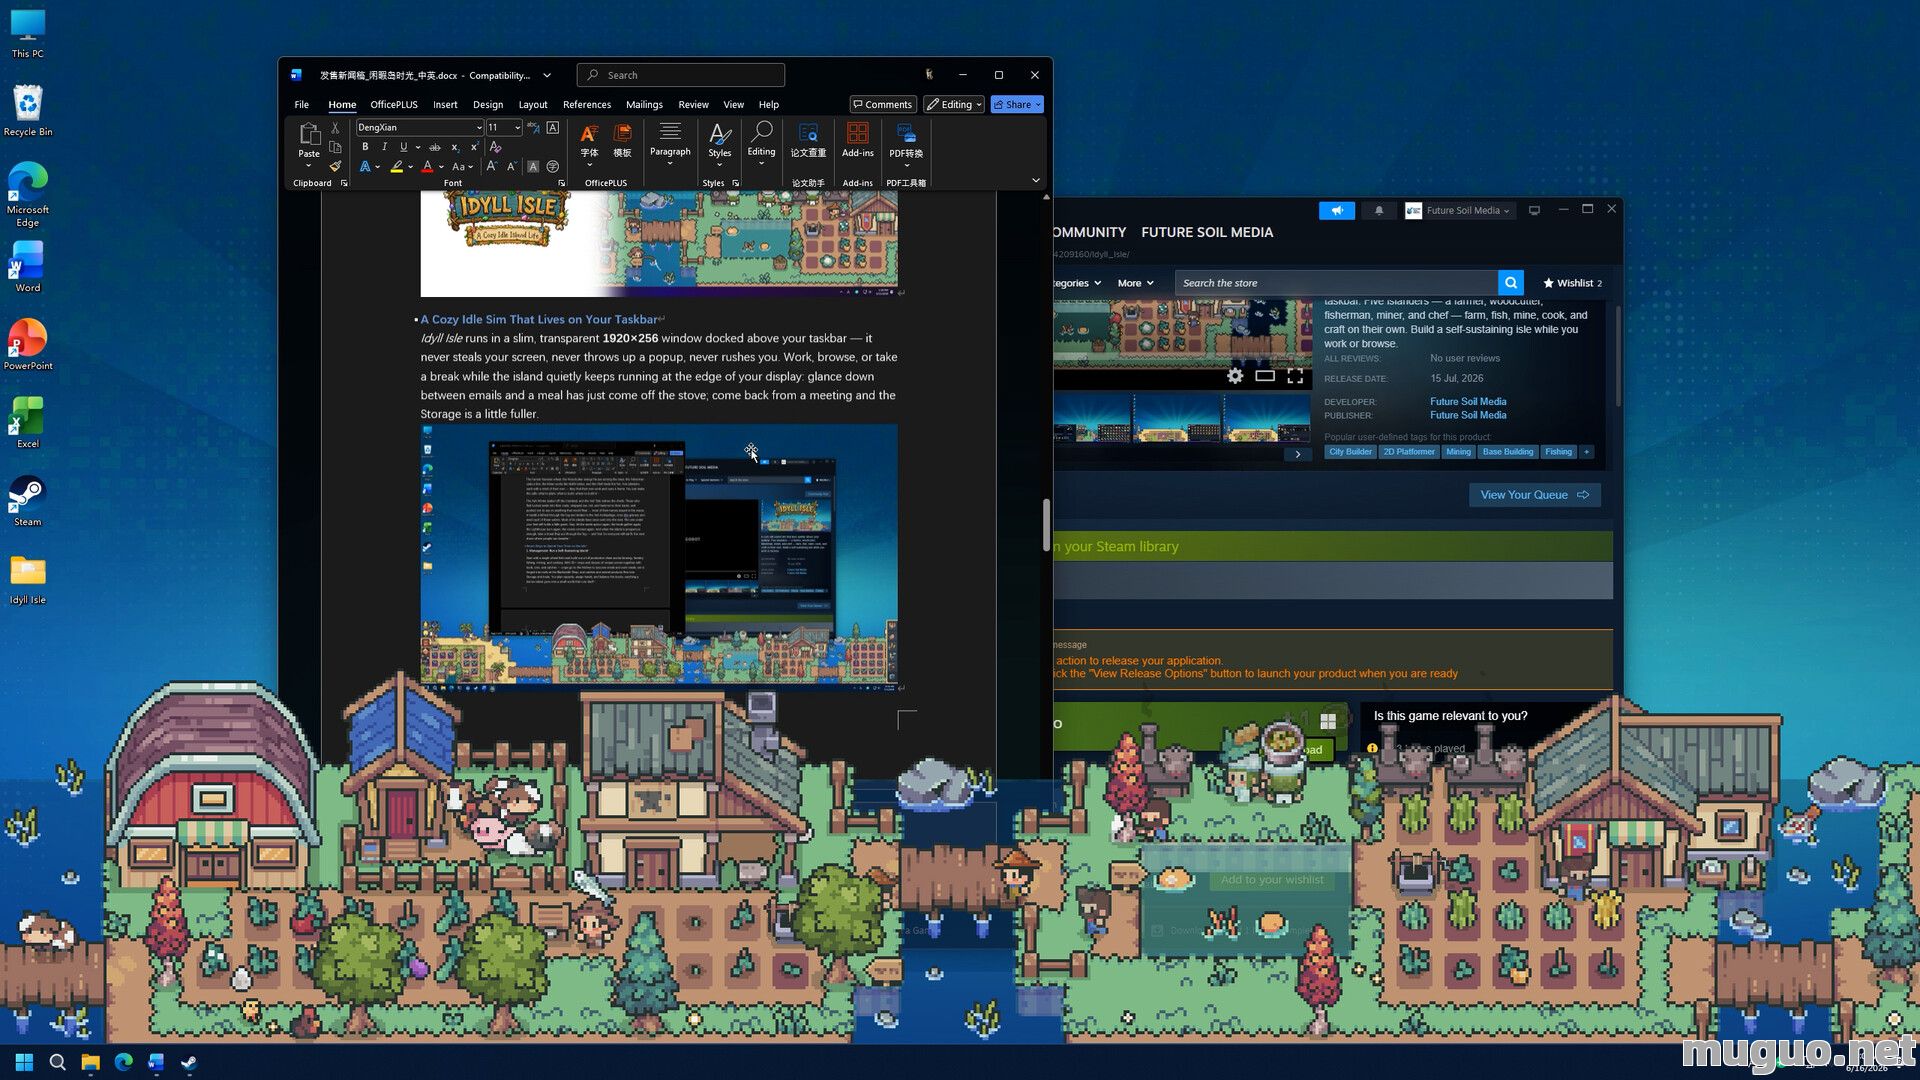Open the Editing mode dropdown near Share
Screen dimensions: 1920x1080
[953, 104]
